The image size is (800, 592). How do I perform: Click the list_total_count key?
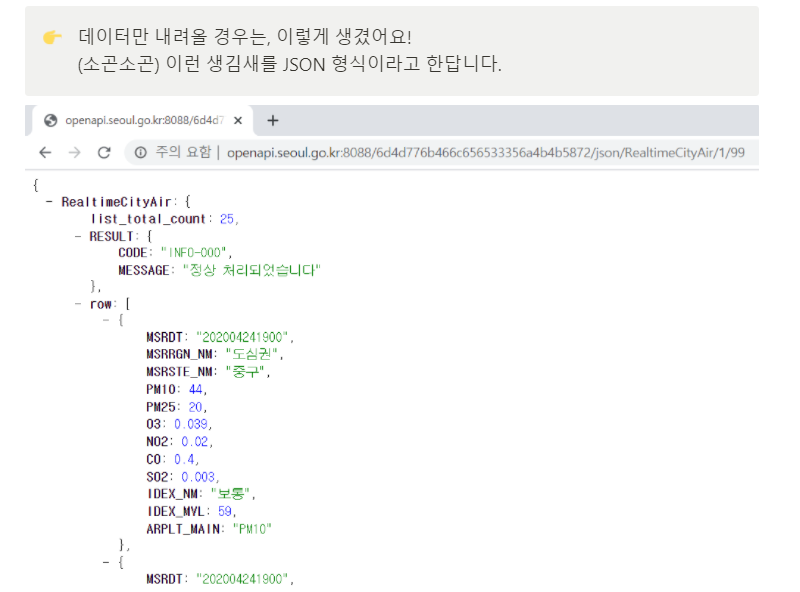point(148,219)
